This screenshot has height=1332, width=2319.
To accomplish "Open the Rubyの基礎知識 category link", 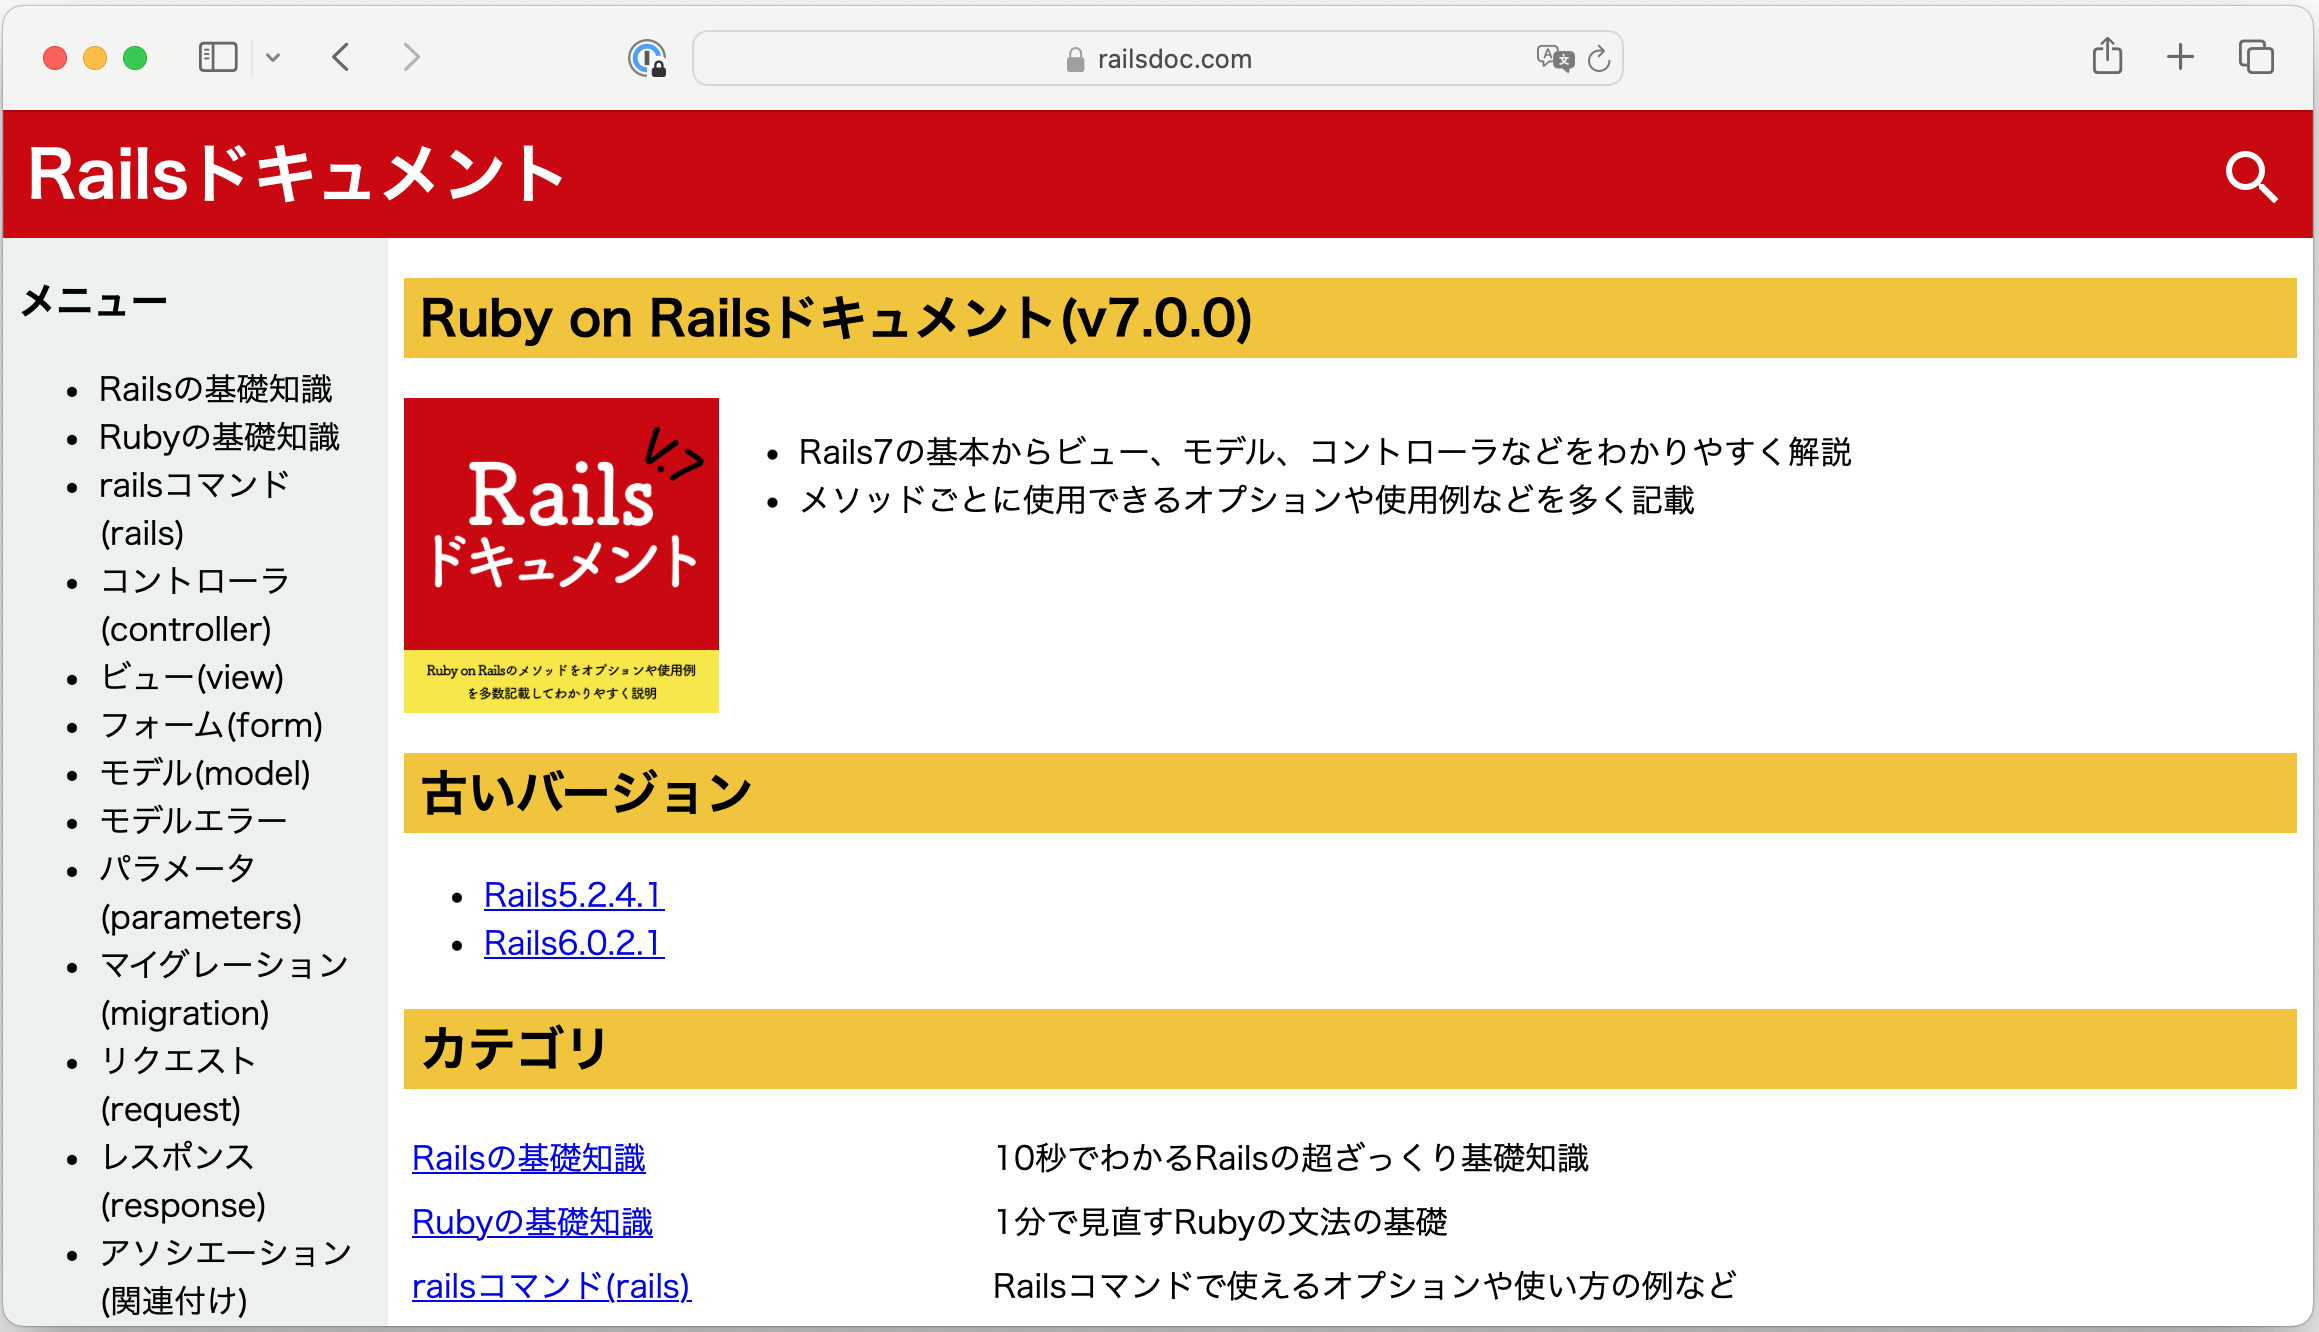I will [531, 1222].
